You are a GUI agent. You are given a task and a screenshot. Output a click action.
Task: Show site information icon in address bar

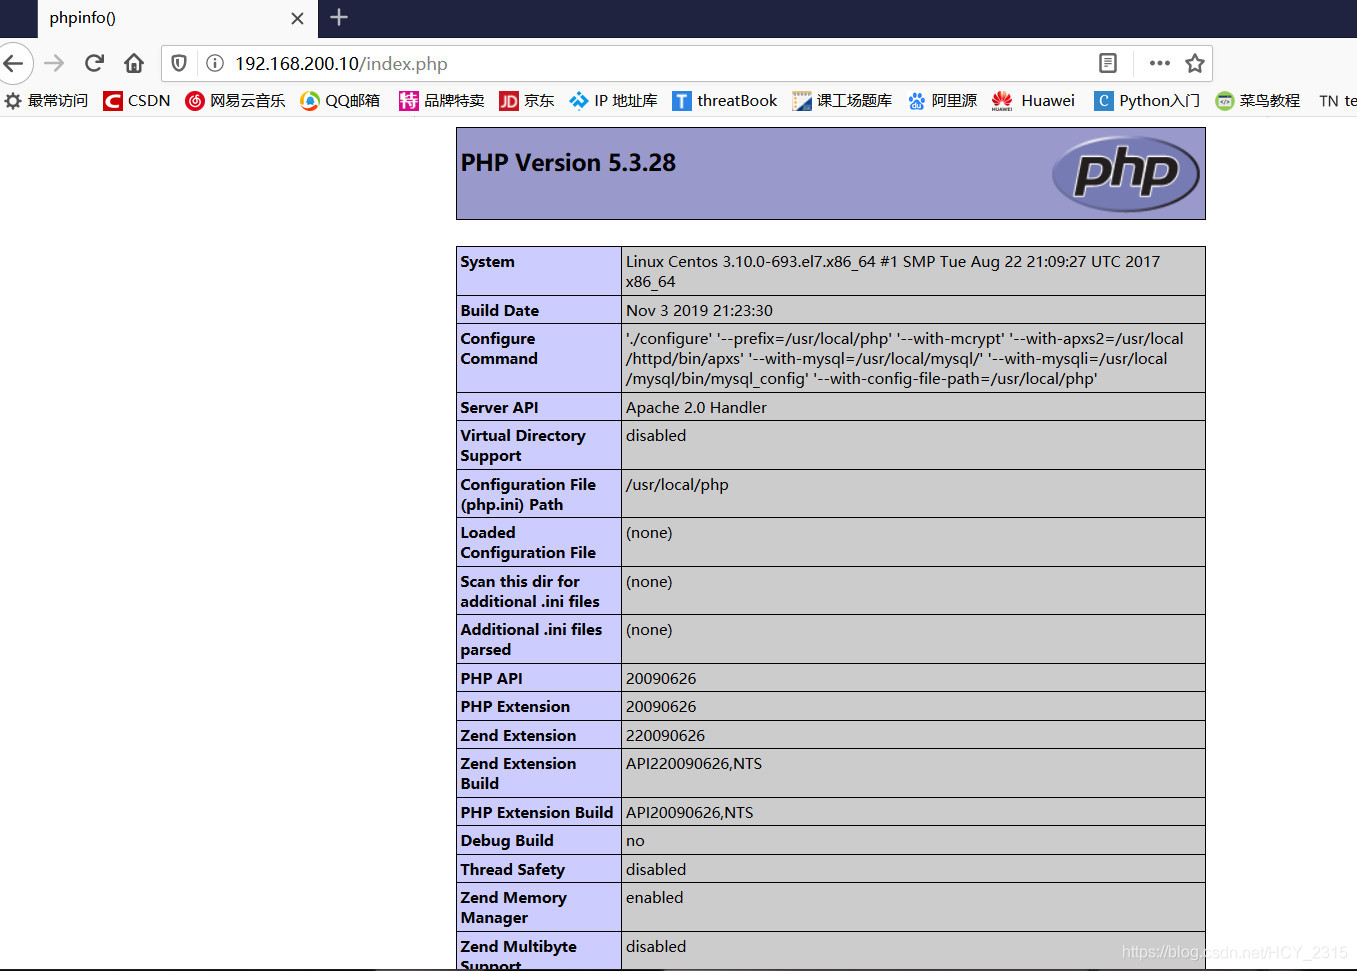click(214, 63)
